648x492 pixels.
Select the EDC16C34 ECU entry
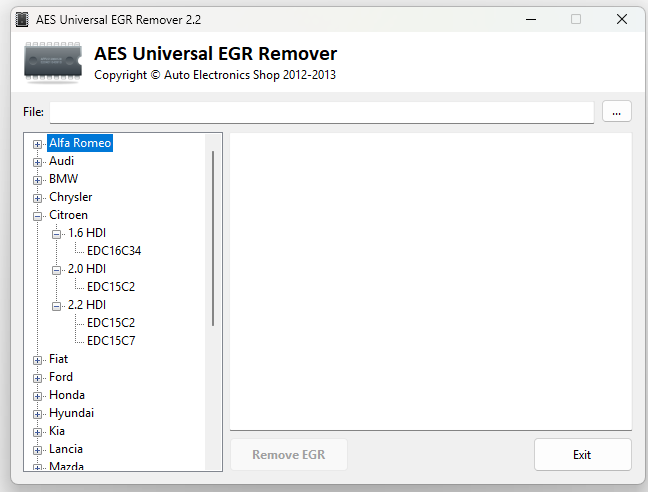click(114, 251)
